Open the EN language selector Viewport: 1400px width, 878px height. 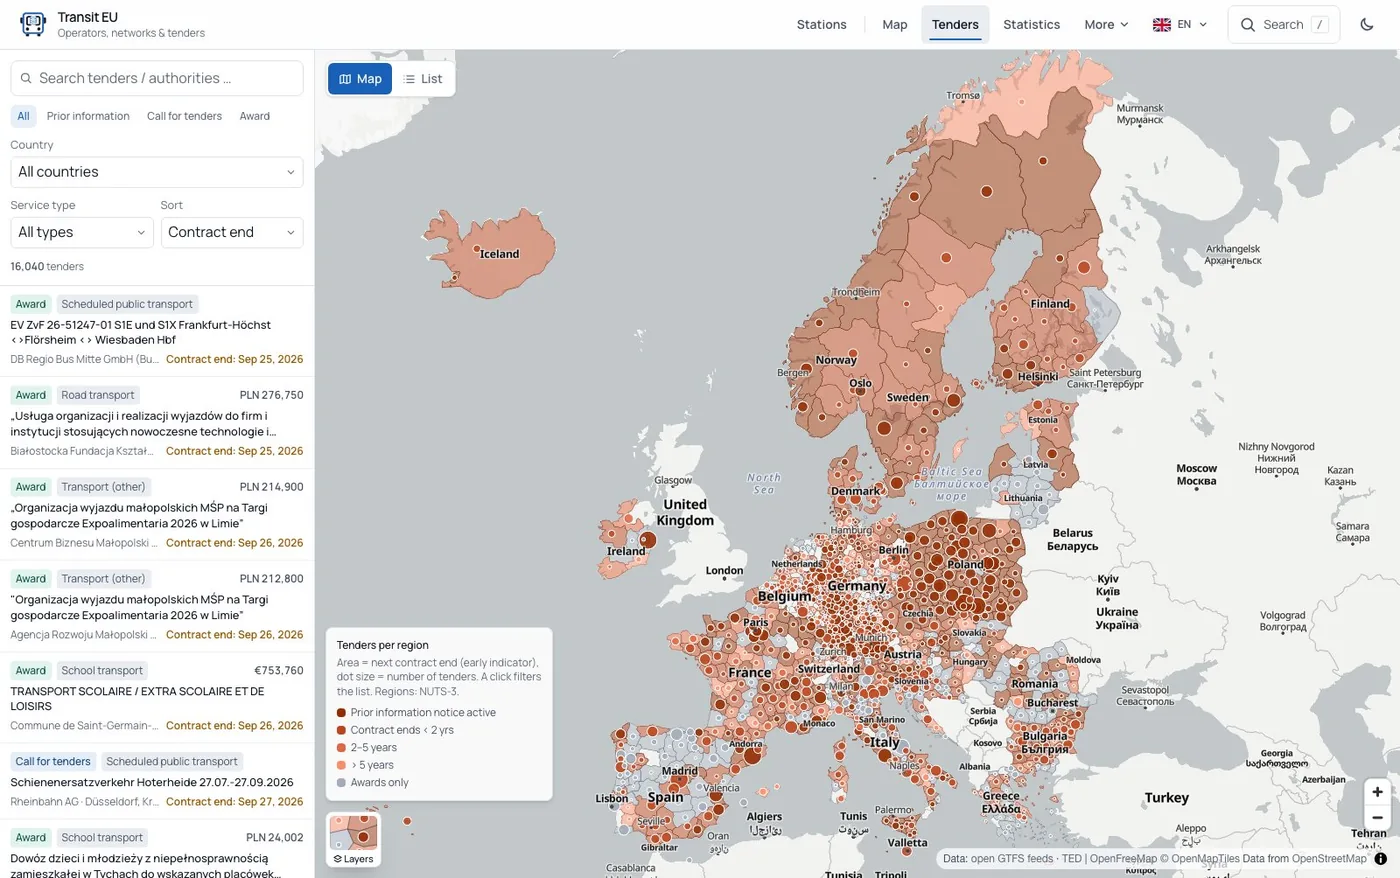tap(1180, 24)
